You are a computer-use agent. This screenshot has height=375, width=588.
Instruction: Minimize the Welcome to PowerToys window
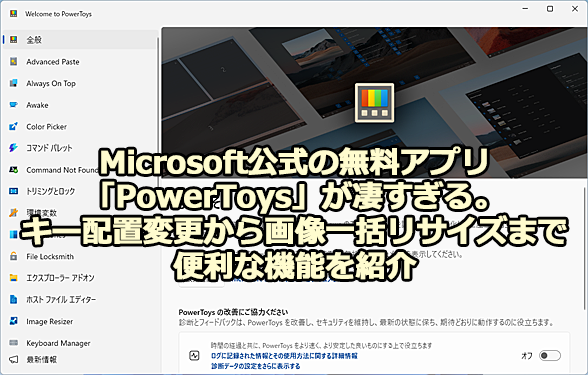coord(525,9)
